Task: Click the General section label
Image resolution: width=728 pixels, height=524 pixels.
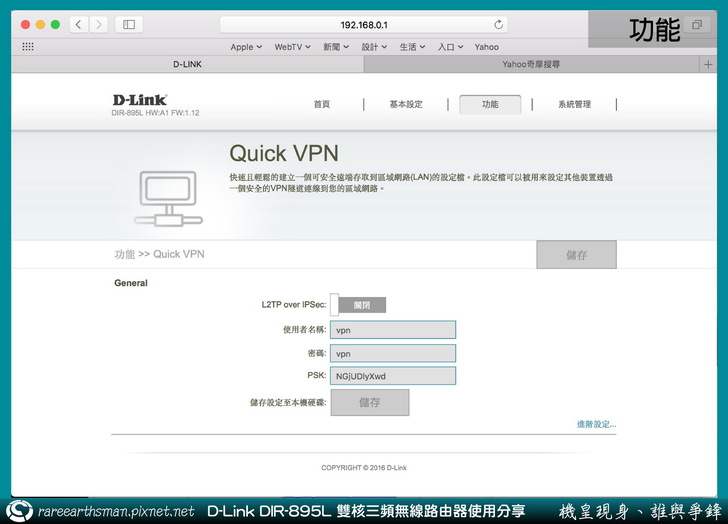Action: [x=131, y=283]
